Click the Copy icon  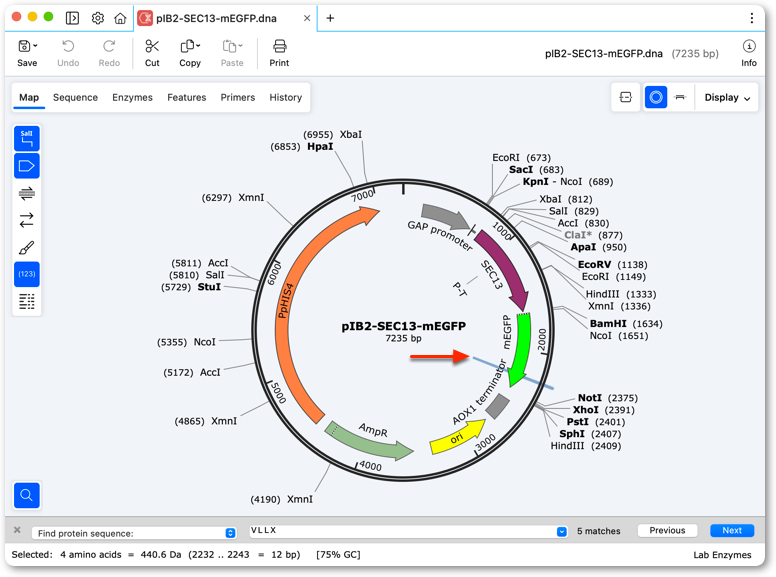click(x=187, y=47)
